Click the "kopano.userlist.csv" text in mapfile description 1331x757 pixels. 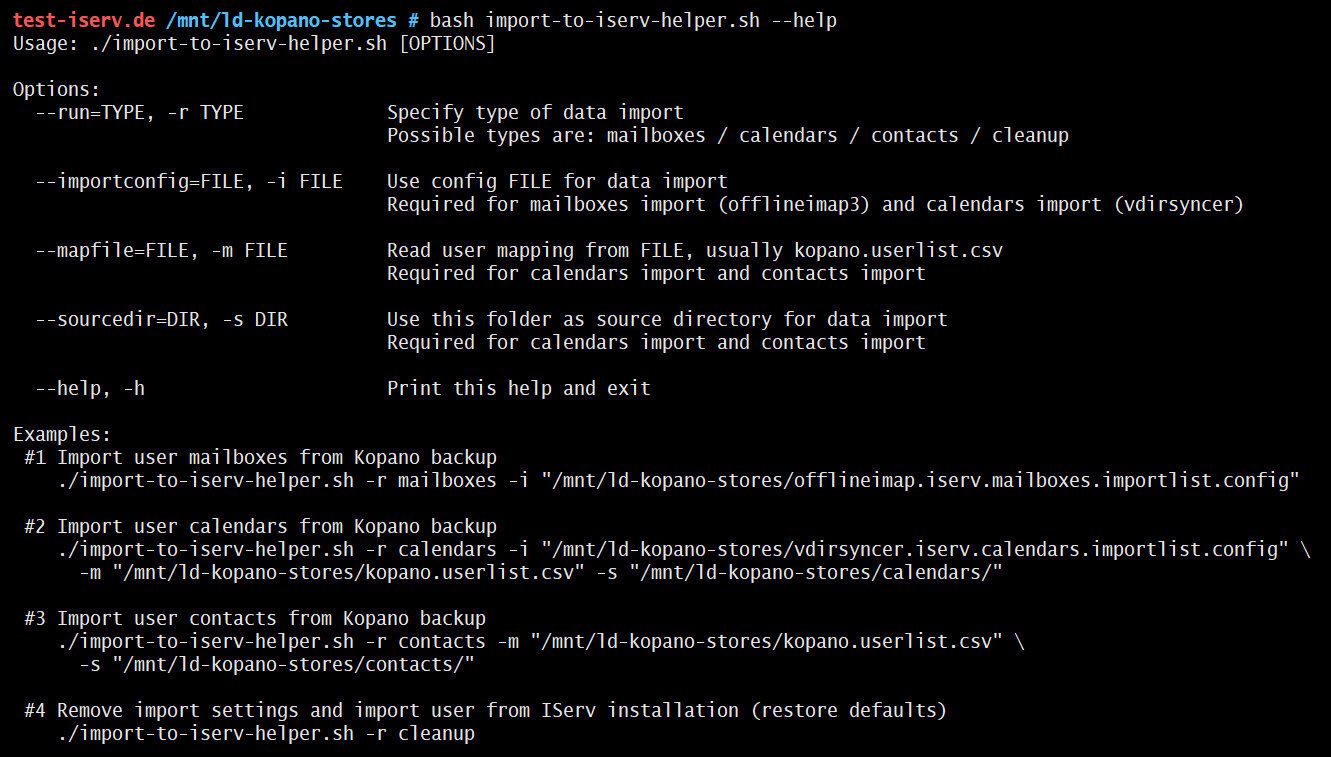[898, 251]
